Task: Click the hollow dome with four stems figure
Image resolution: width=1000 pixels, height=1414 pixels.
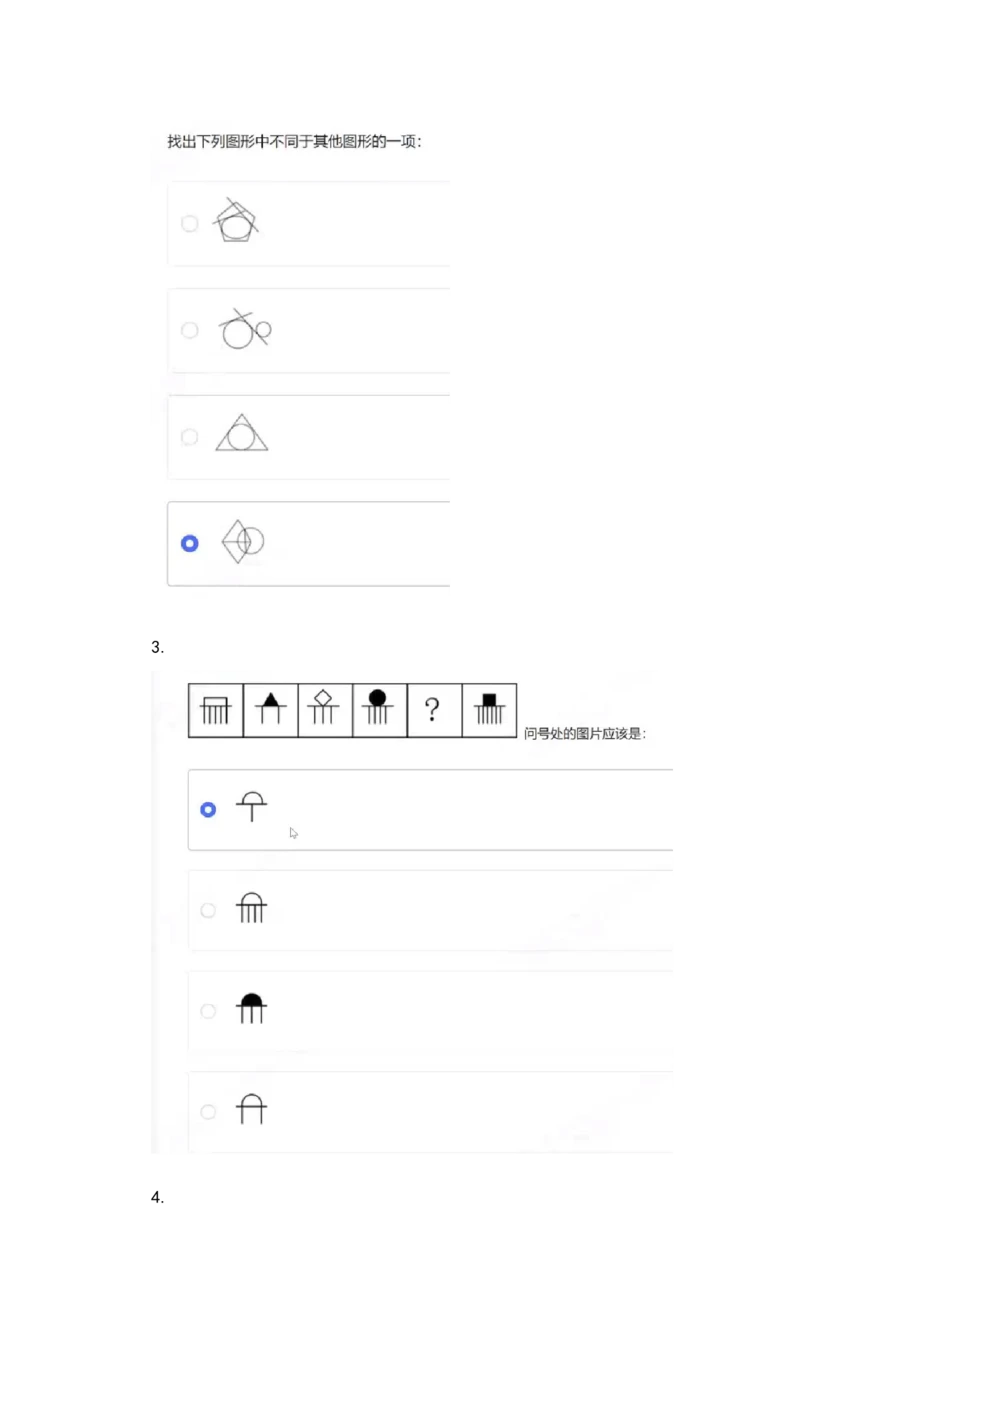Action: [251, 907]
